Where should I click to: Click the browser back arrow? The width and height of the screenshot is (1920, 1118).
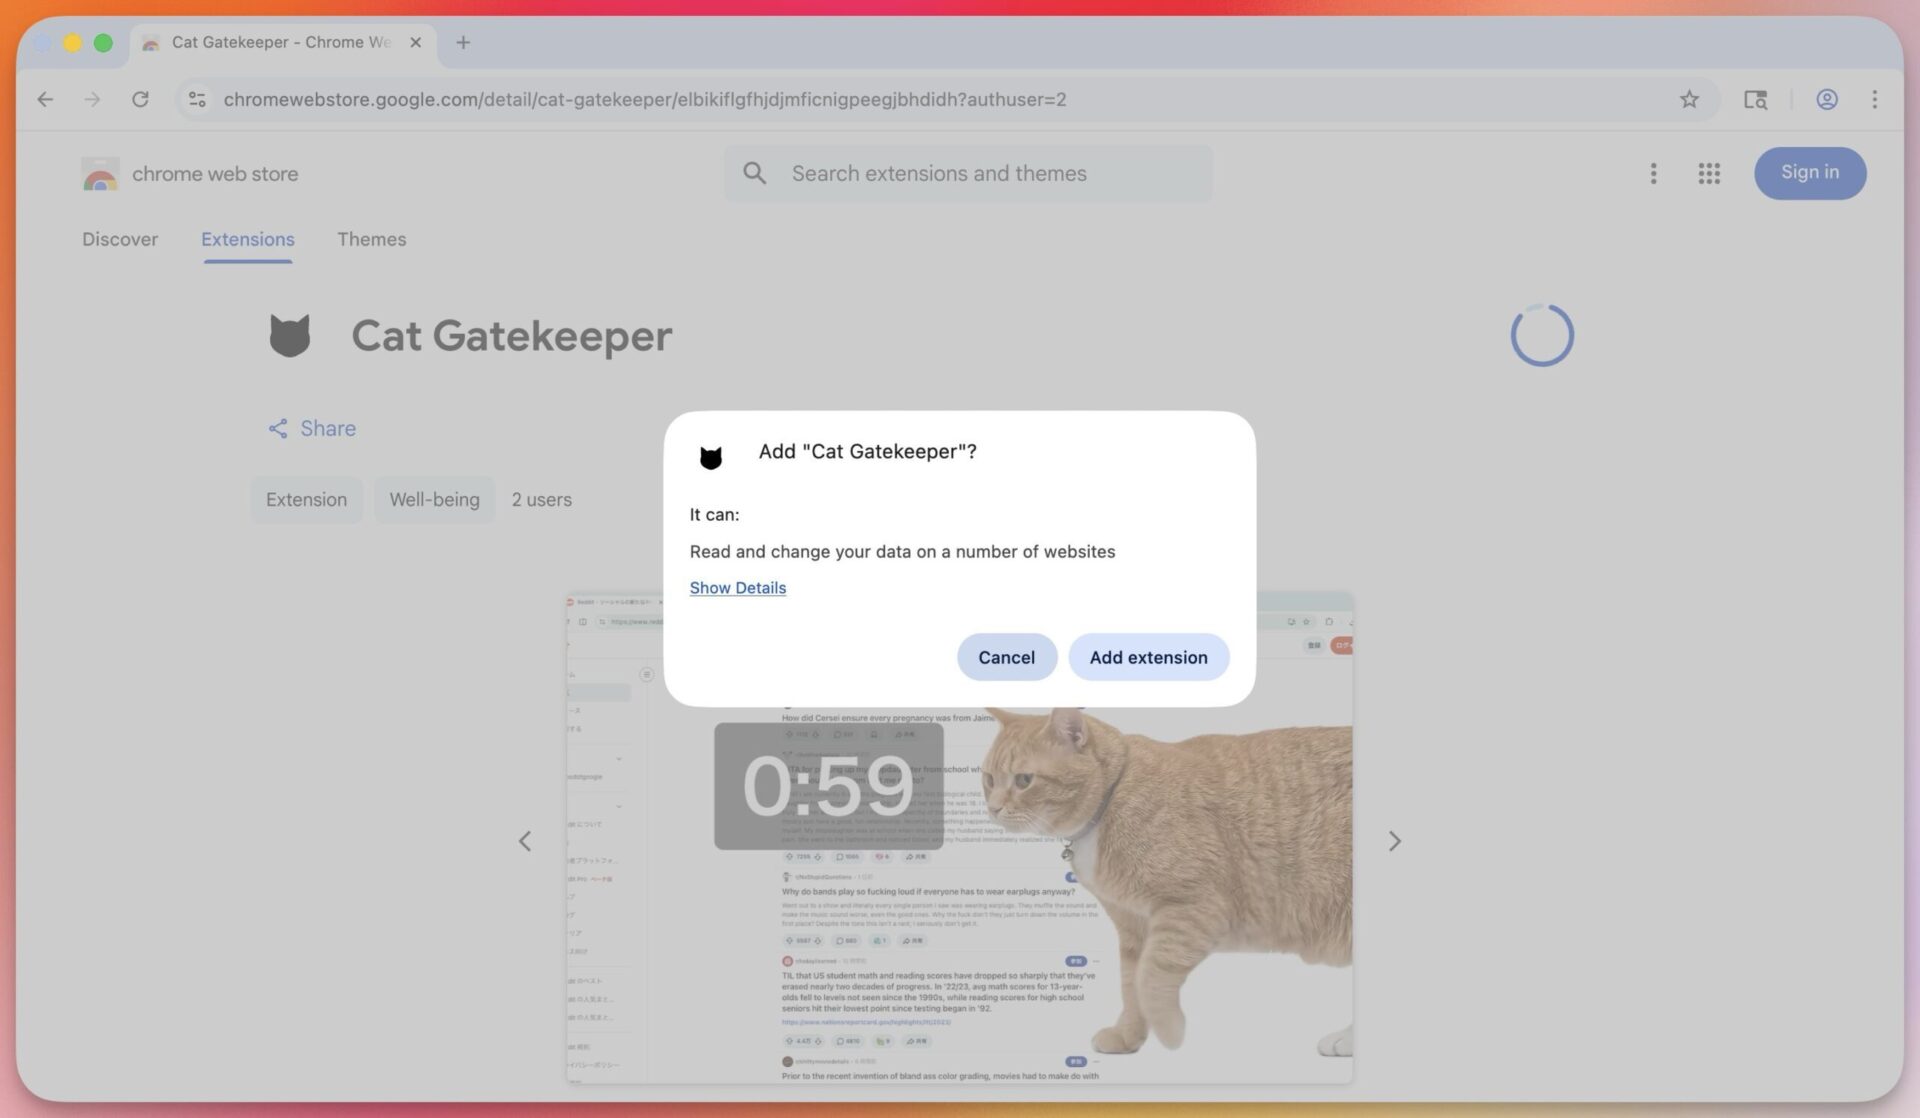[45, 99]
